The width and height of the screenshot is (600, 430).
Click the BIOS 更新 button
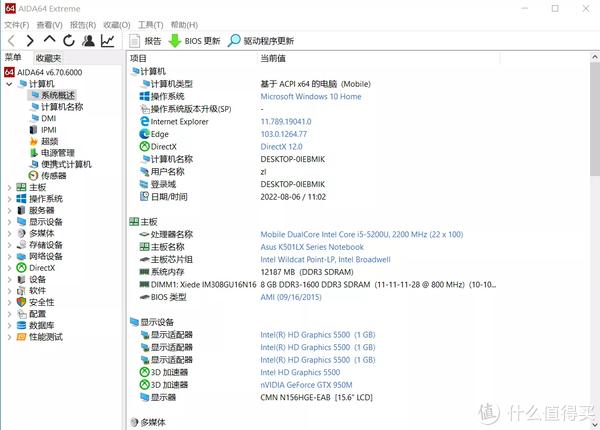194,41
